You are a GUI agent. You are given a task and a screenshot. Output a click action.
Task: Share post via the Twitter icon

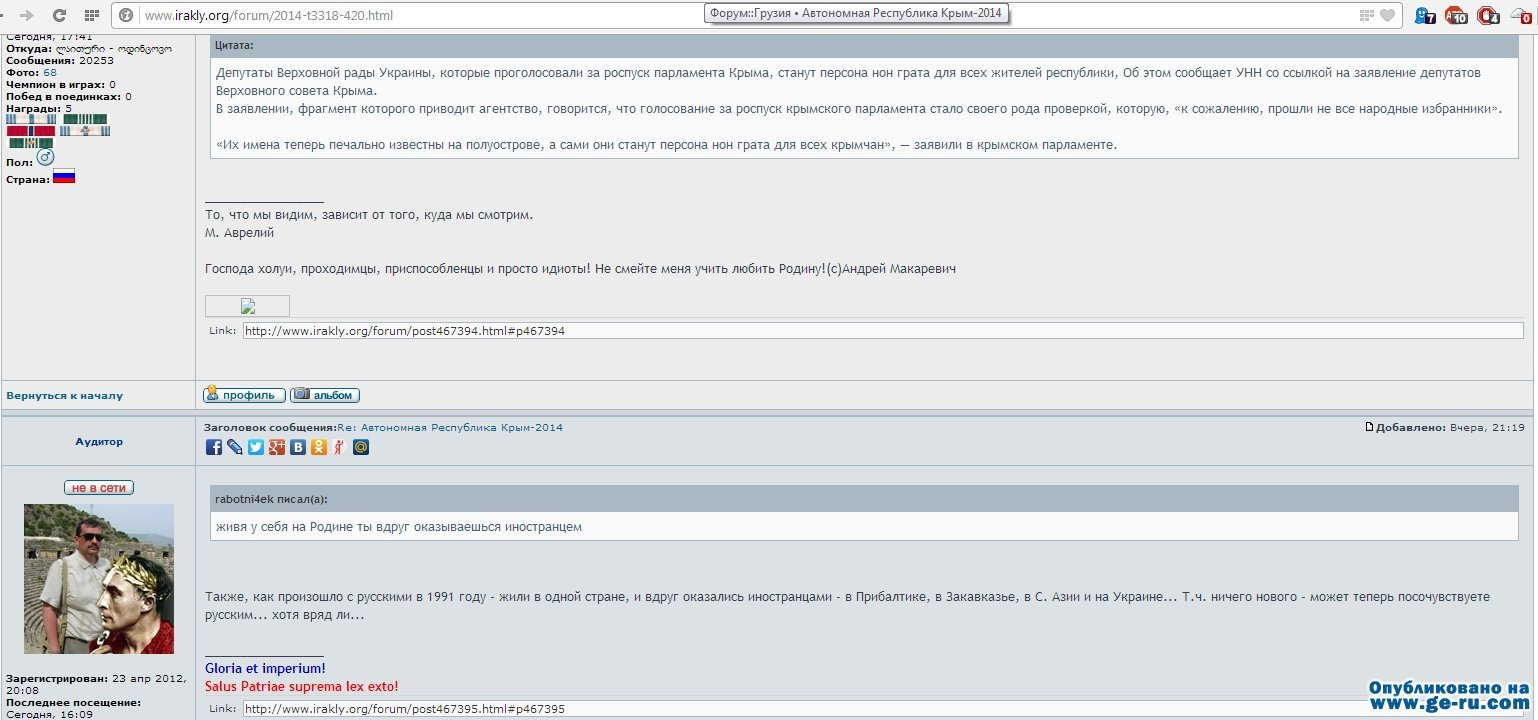click(256, 447)
